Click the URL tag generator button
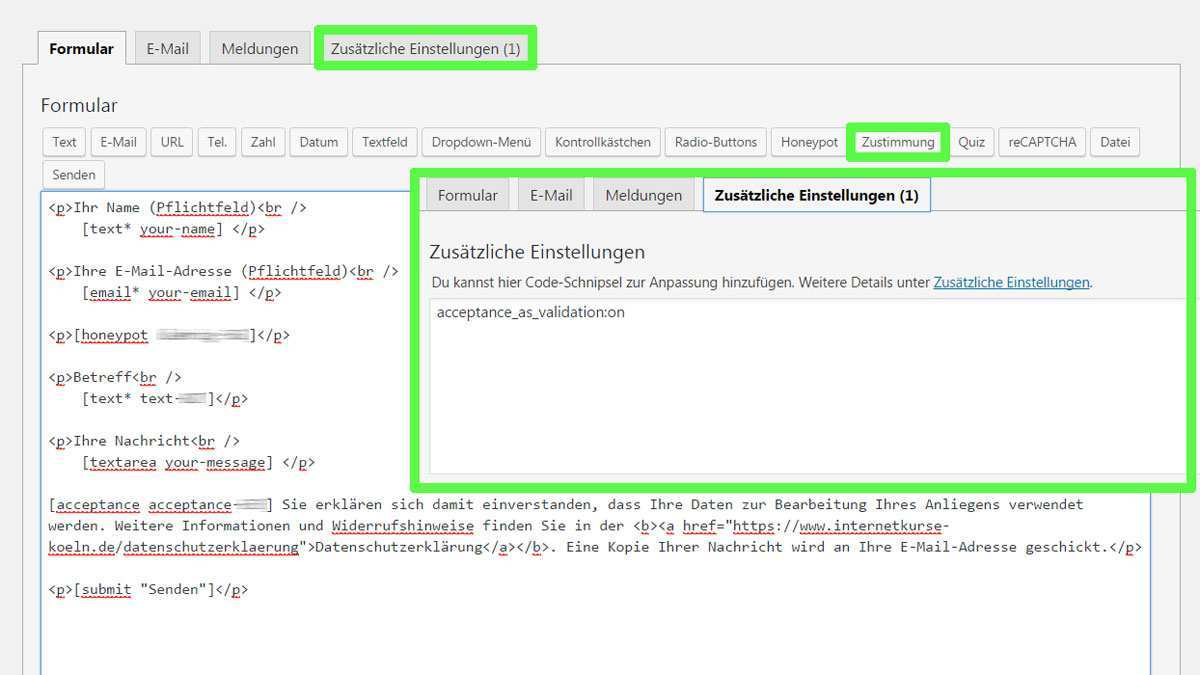The height and width of the screenshot is (675, 1200). tap(172, 142)
